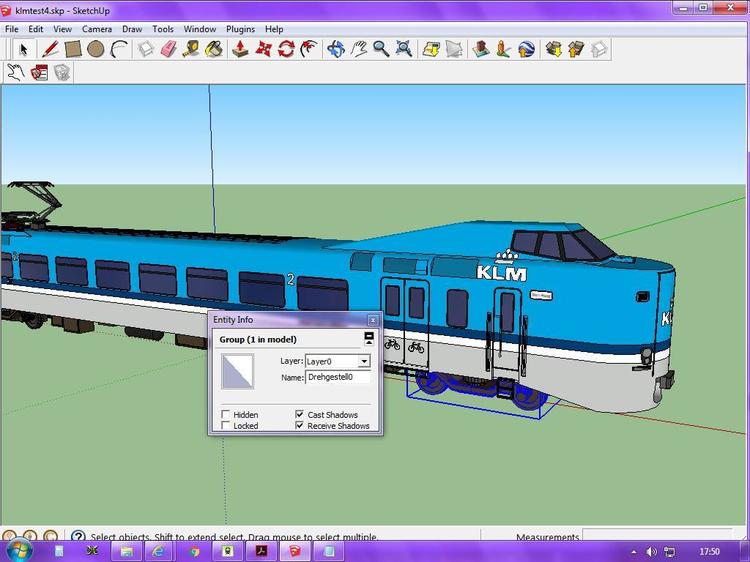
Task: Open the Window menu
Action: pyautogui.click(x=199, y=29)
